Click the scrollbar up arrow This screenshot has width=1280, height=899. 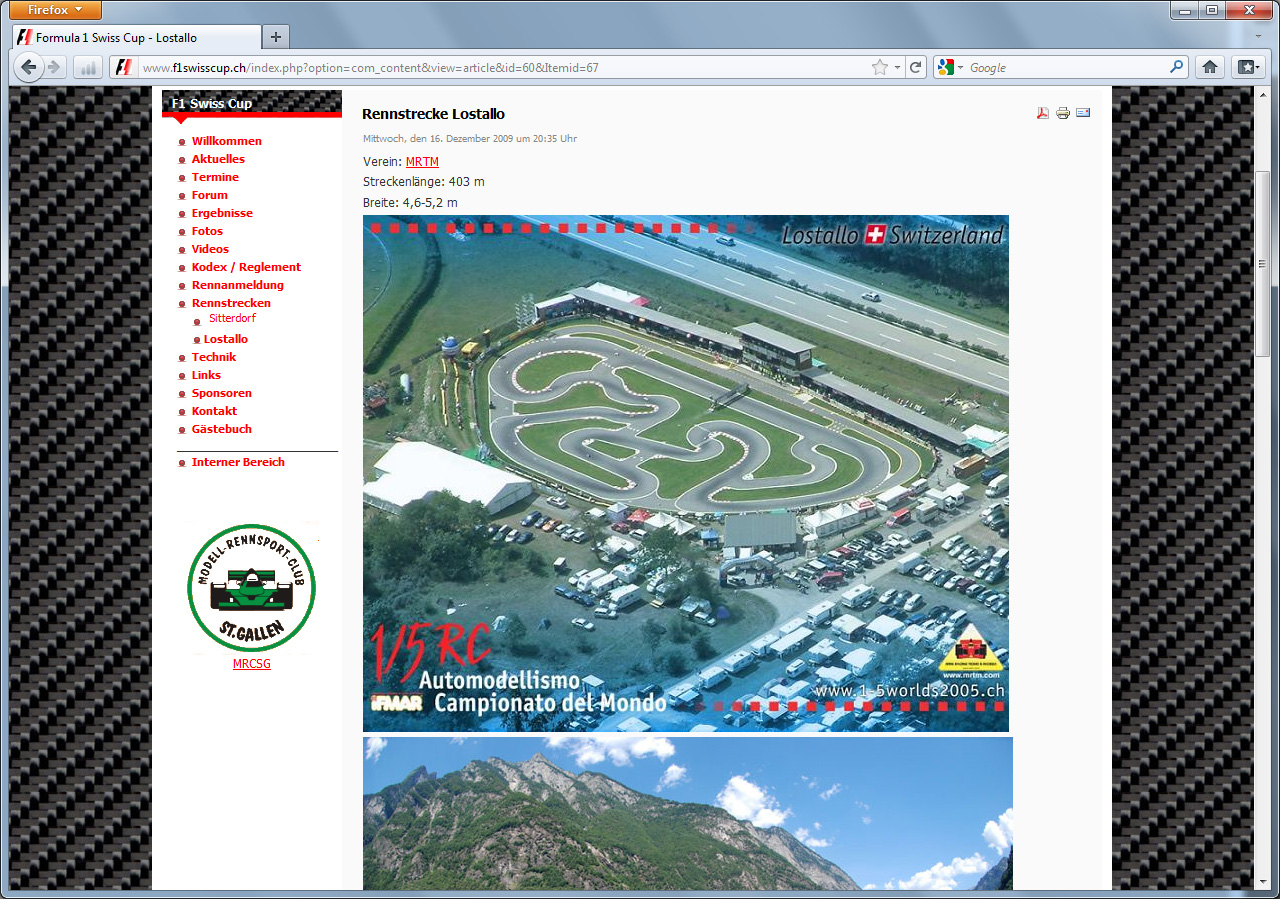(x=1263, y=95)
